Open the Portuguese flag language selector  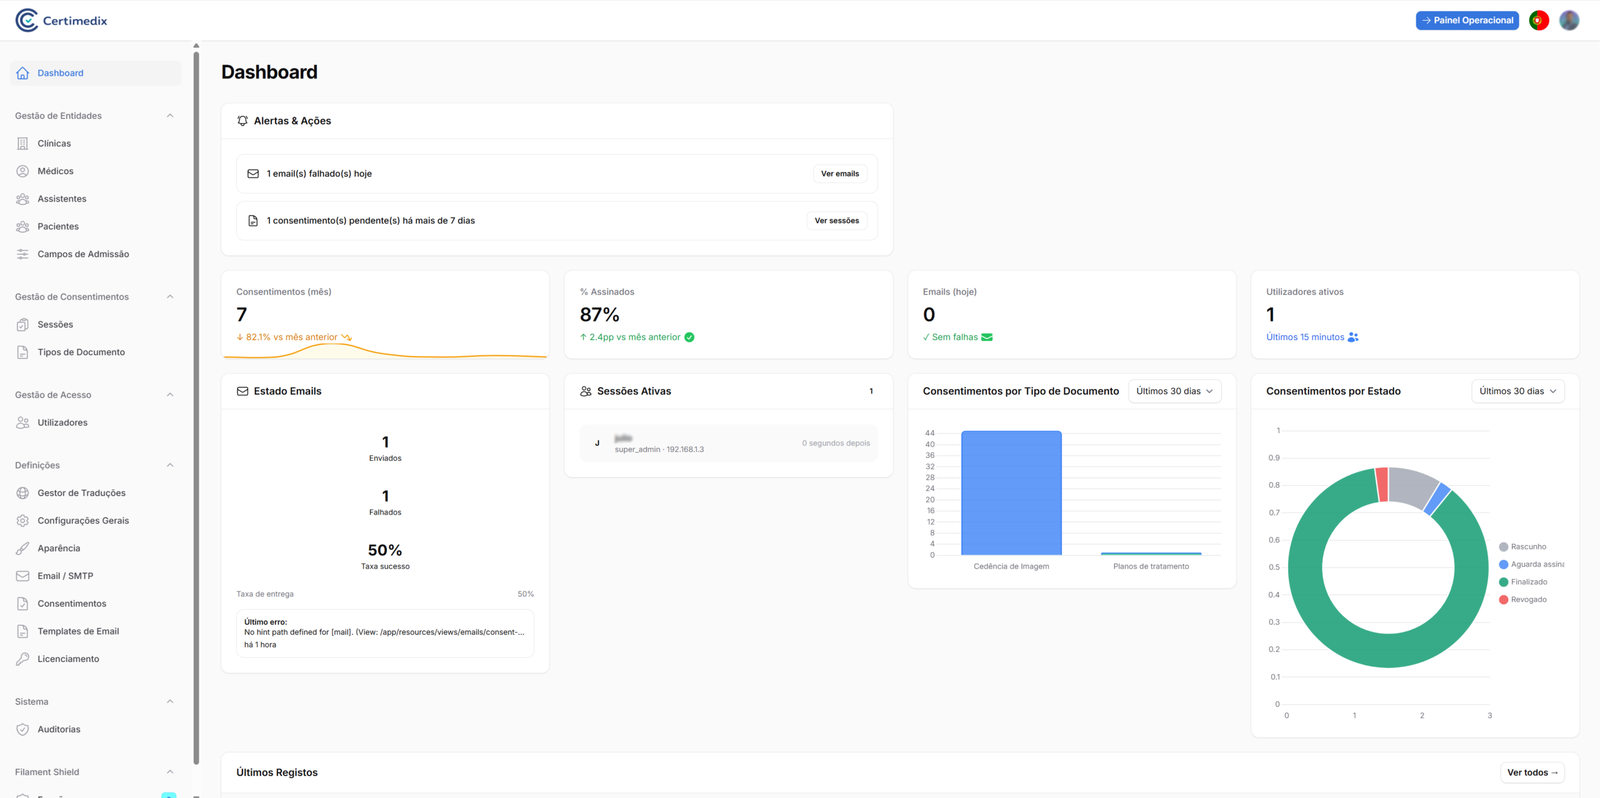click(x=1538, y=20)
